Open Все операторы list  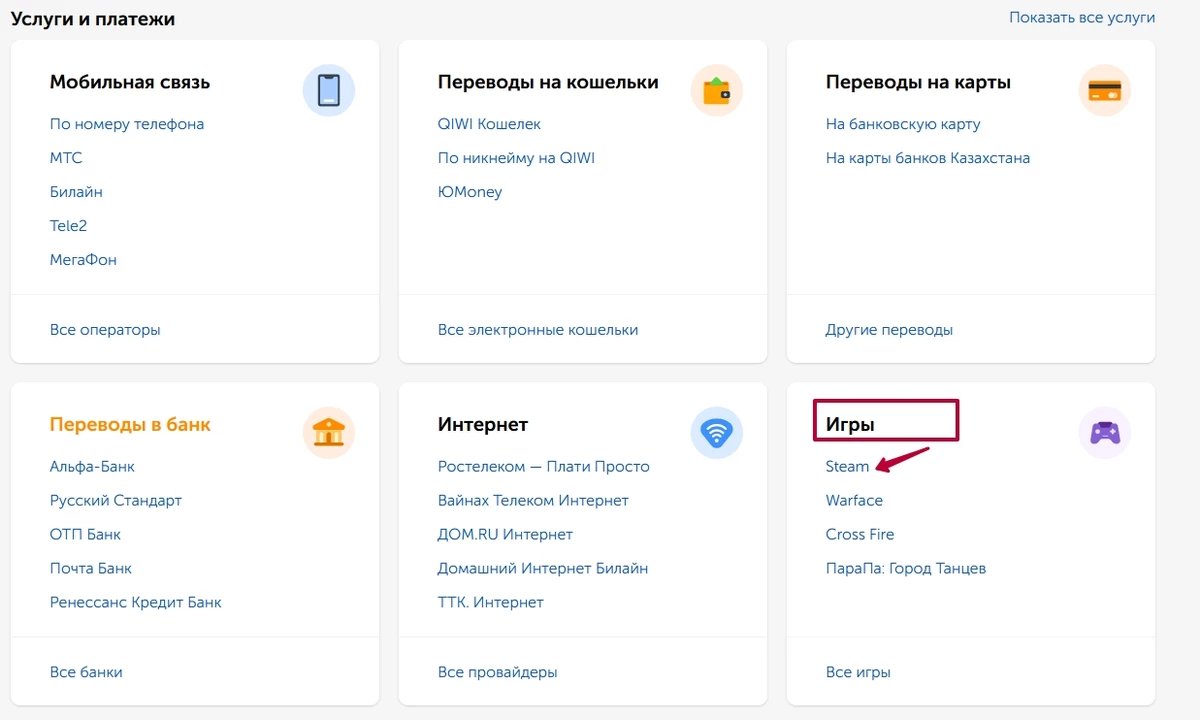point(105,329)
